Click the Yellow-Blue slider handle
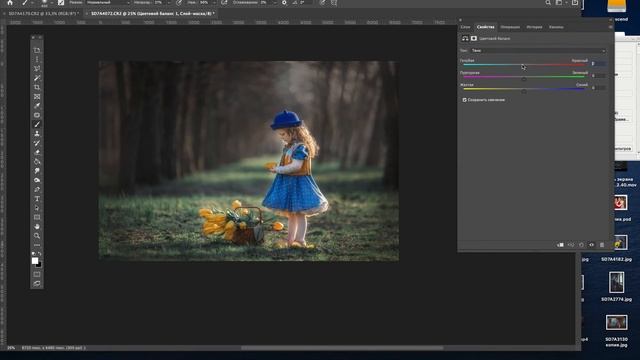The image size is (640, 360). [524, 91]
